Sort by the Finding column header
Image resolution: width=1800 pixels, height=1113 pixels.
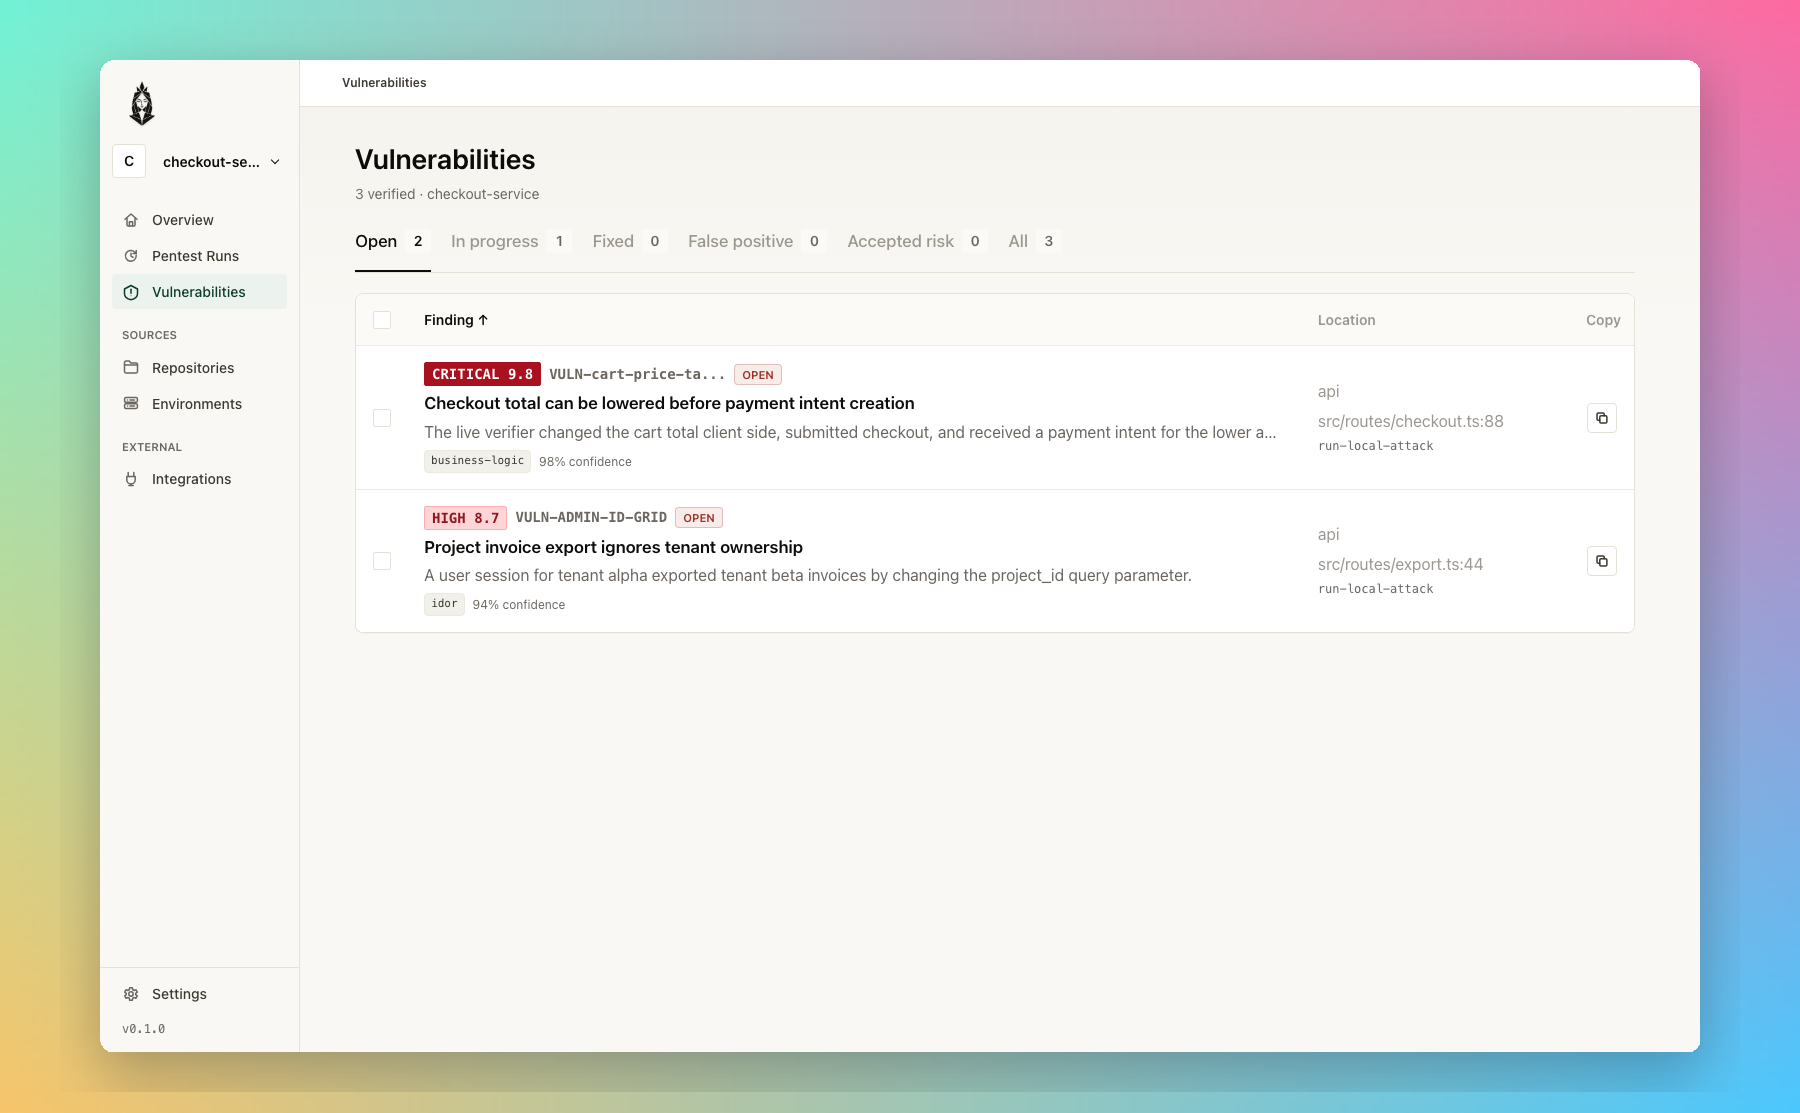(x=456, y=320)
